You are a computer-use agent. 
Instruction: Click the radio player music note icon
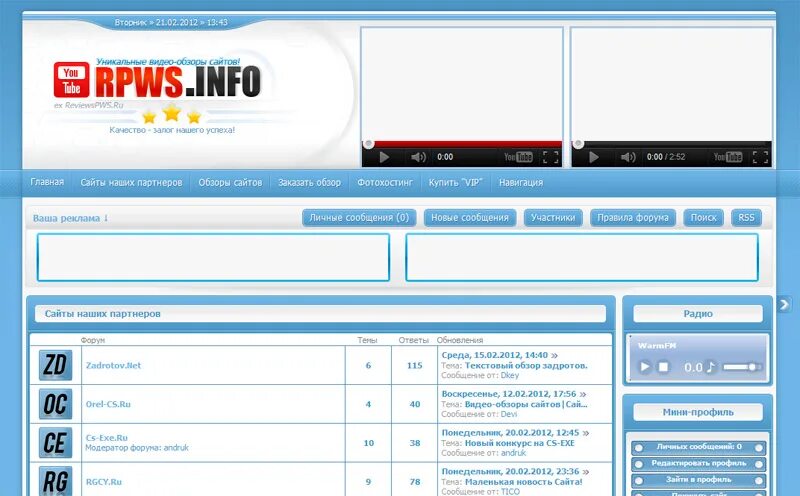(710, 367)
